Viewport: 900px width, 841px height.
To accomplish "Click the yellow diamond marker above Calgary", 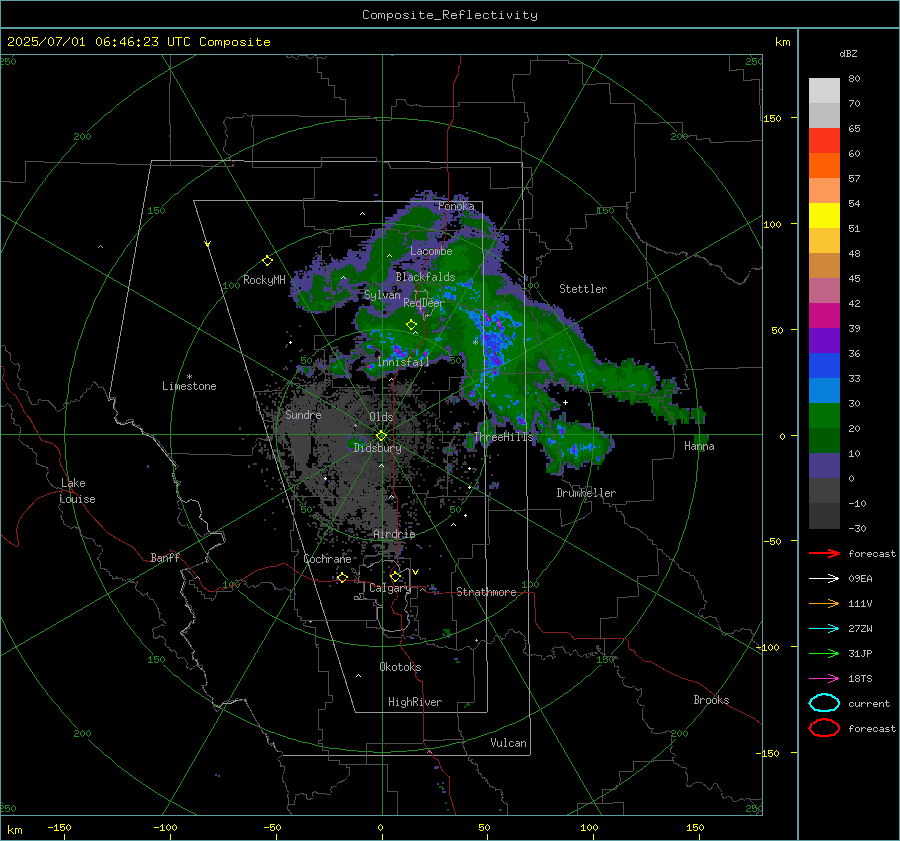I will click(395, 576).
